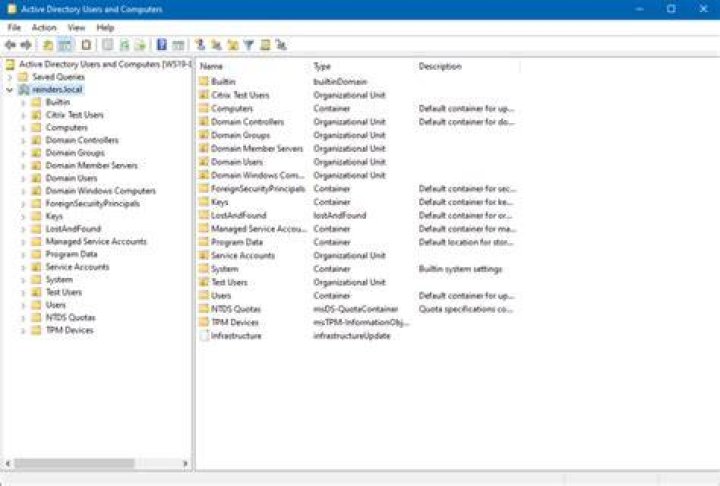Viewport: 720px width, 486px height.
Task: Select Test Users in the console tree
Action: 64,292
